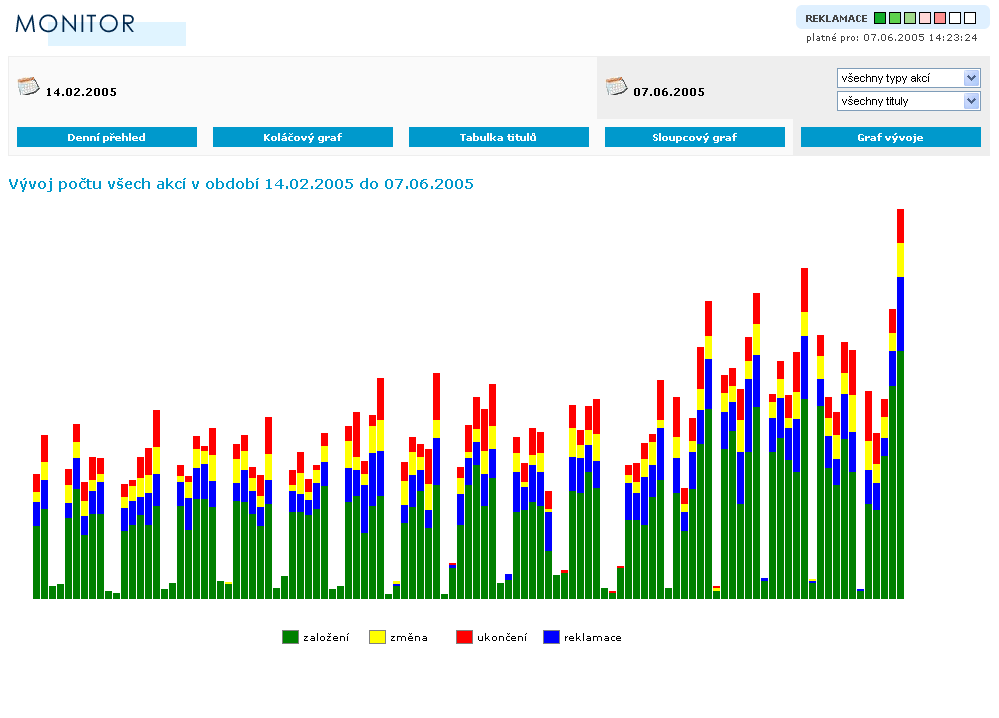Open the calendar icon beside 14.02.2005

point(28,86)
